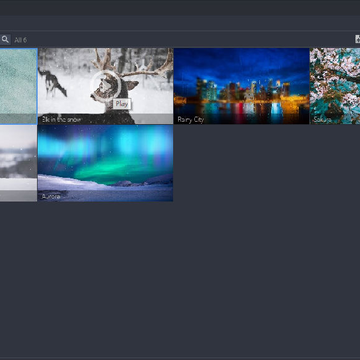Click the "Rainy City" caption
The height and width of the screenshot is (360, 360).
(191, 120)
